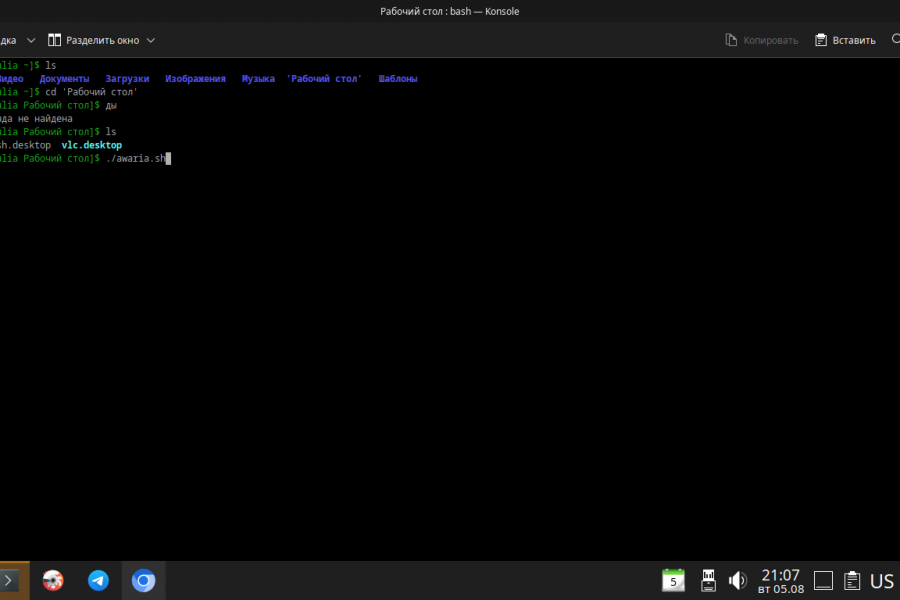Image resolution: width=900 pixels, height=600 pixels.
Task: Click the vlc.desktop file name
Action: tap(92, 145)
